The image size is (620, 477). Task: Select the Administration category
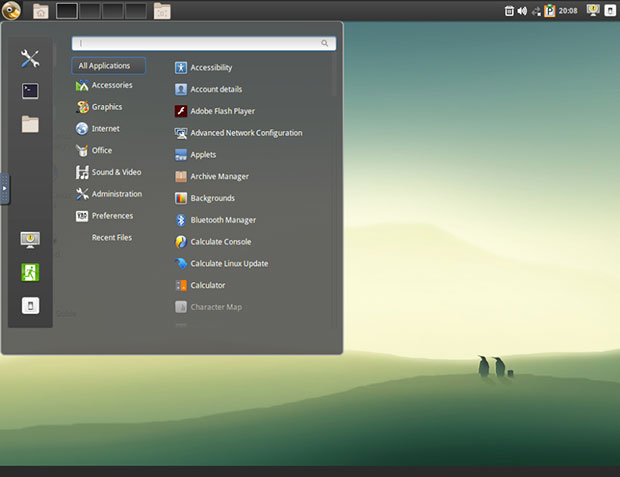point(109,194)
